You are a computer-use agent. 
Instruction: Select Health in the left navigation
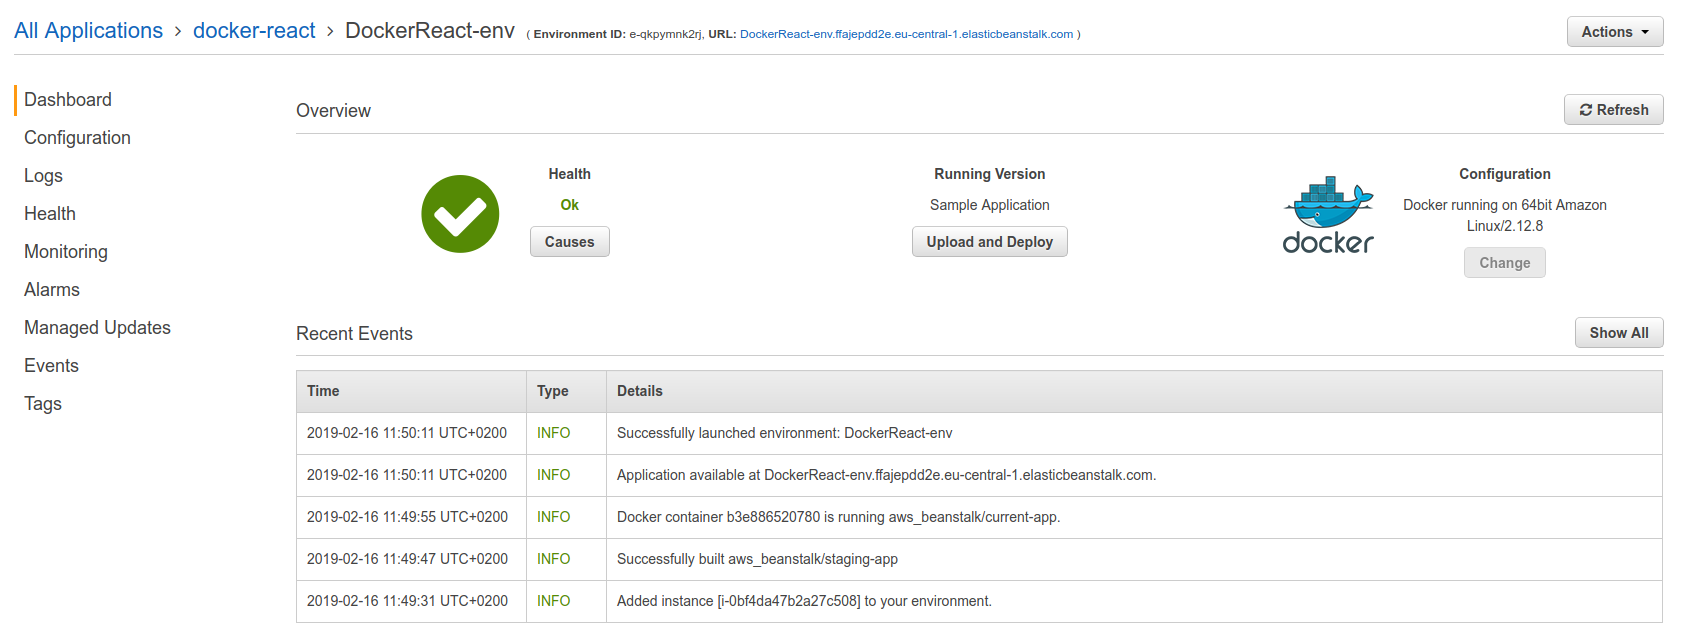click(x=50, y=214)
